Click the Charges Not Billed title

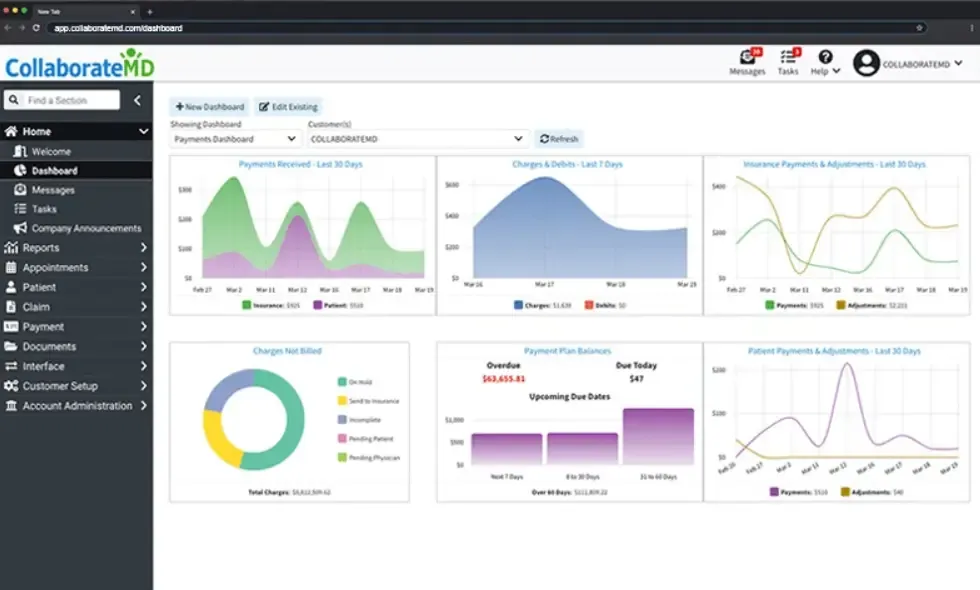(x=288, y=351)
